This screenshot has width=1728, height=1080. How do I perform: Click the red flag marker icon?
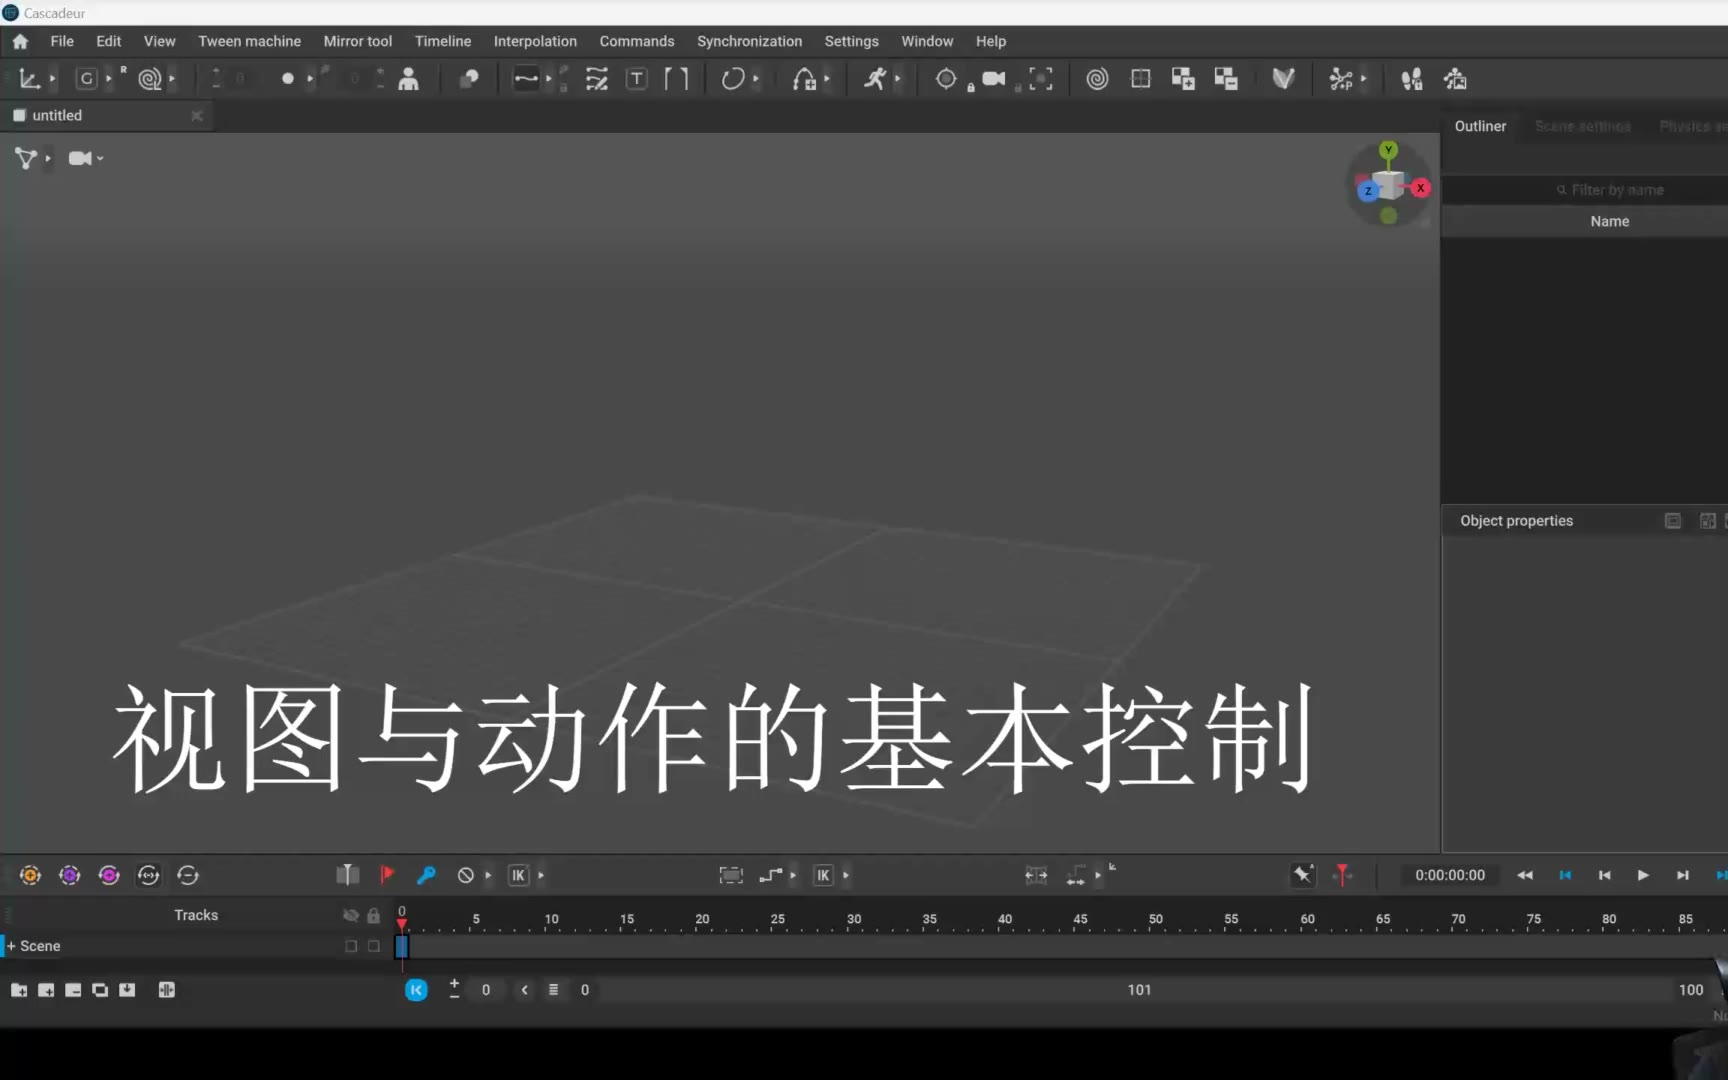387,875
